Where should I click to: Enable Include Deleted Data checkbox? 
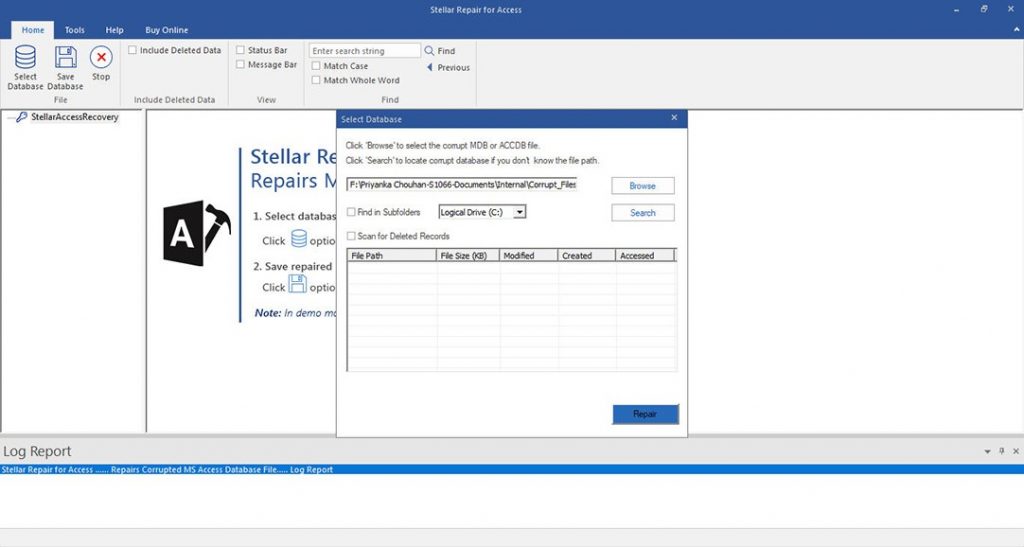[133, 50]
